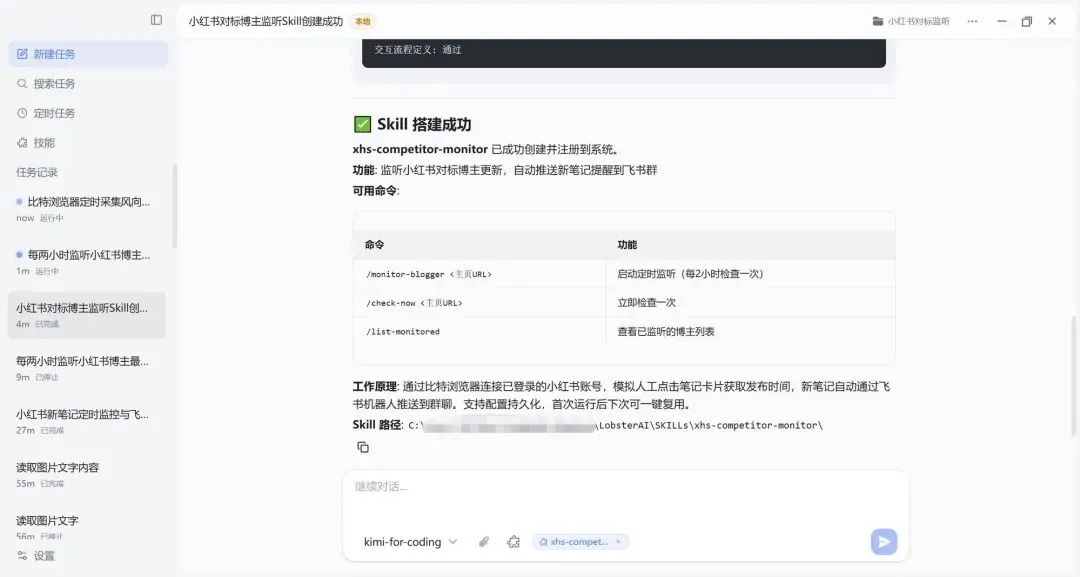This screenshot has width=1080, height=577.
Task: Send message with the blue arrow button
Action: [884, 542]
